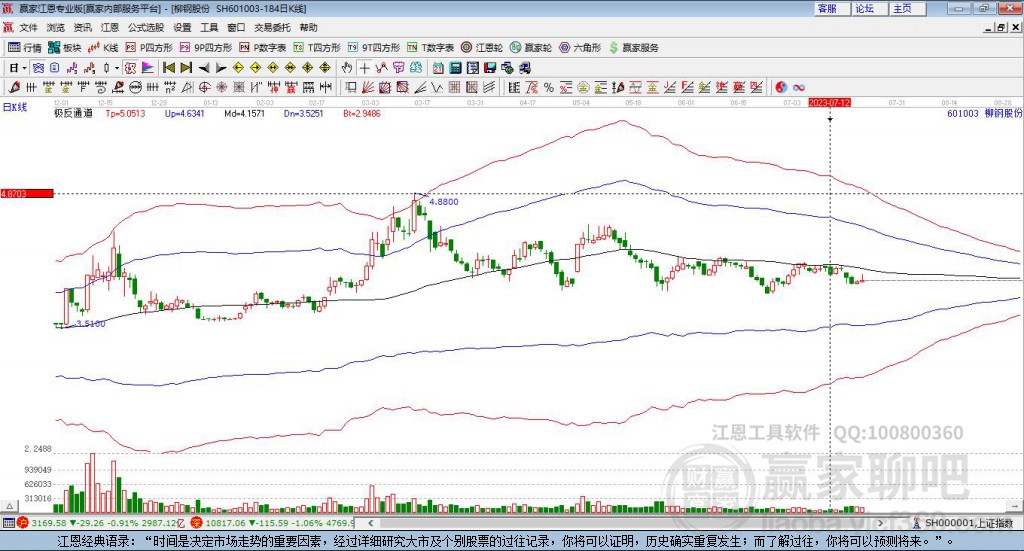Screen dimensions: 1024x551
Task: Select the red crosshair circle target tool
Action: (204, 87)
